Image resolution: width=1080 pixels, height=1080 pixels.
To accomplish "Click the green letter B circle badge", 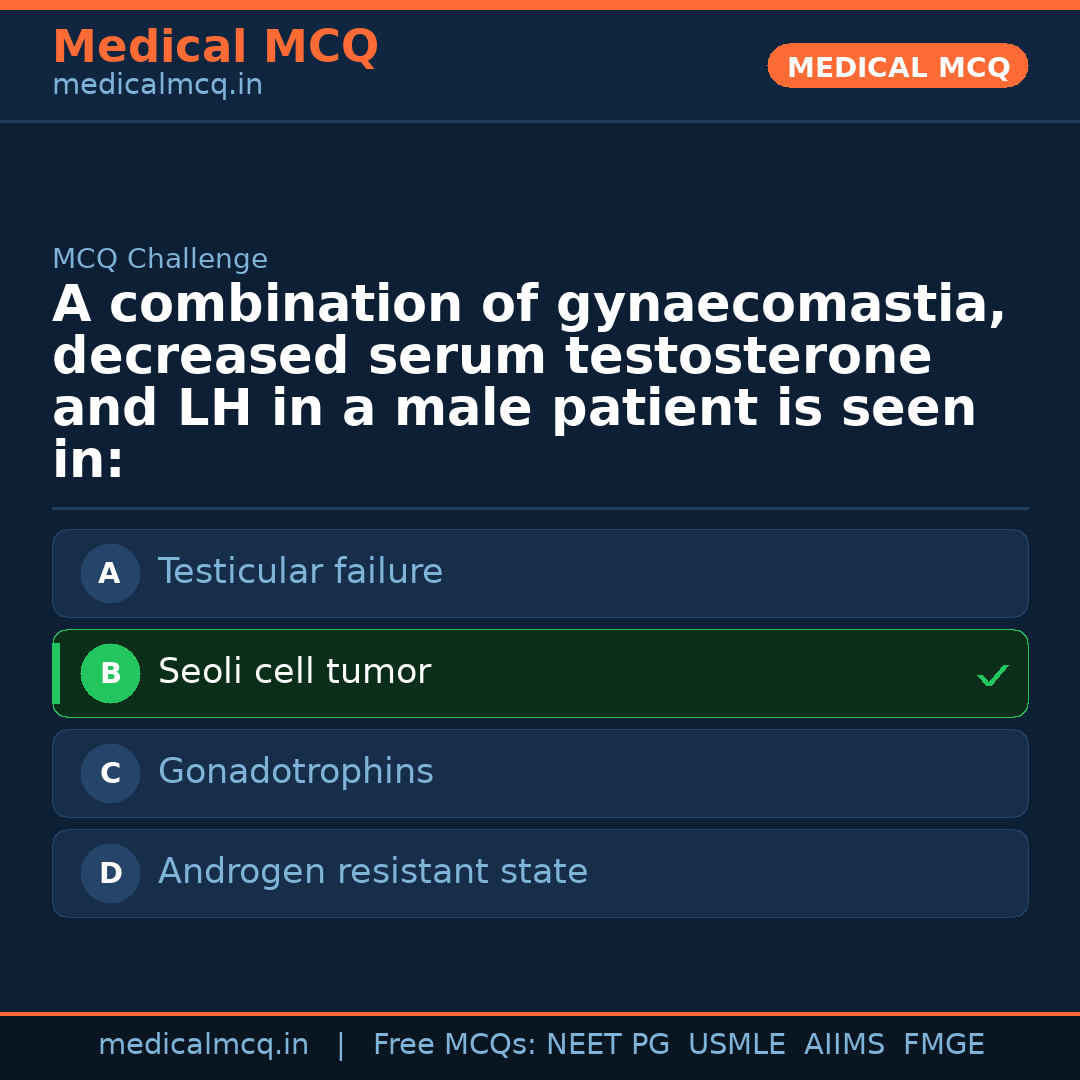I will (110, 674).
